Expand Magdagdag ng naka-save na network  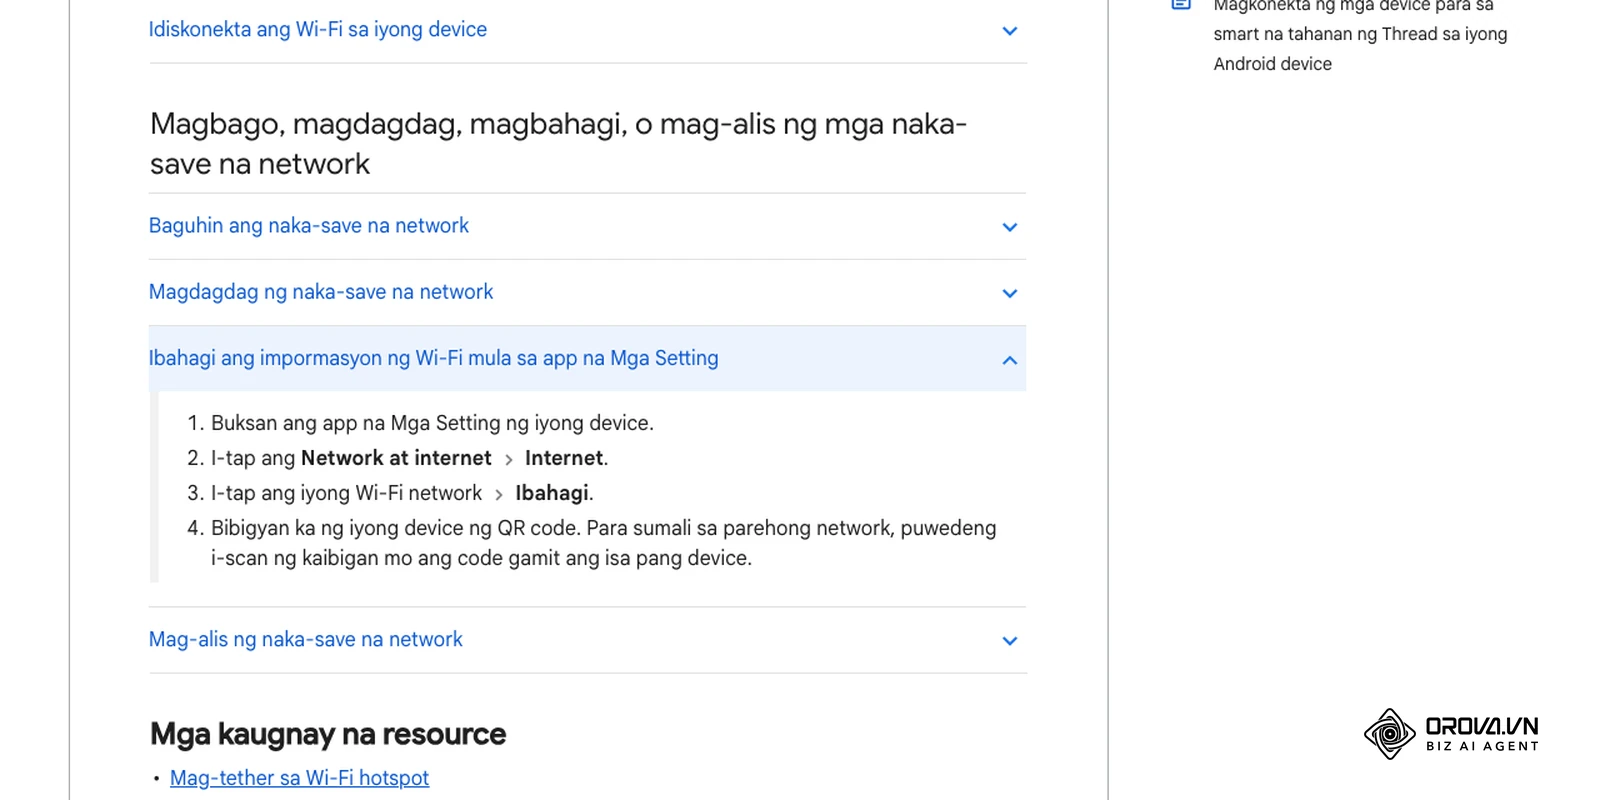tap(587, 292)
